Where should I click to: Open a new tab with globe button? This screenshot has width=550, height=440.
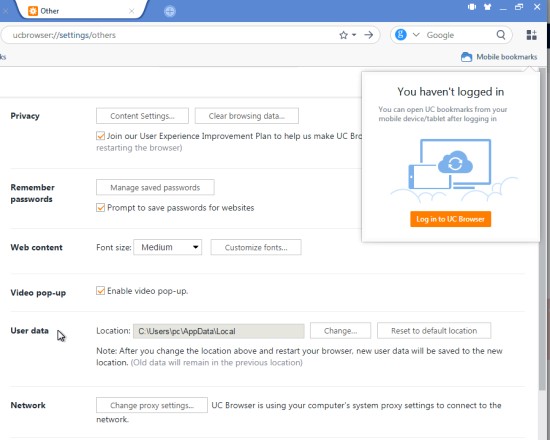click(170, 12)
